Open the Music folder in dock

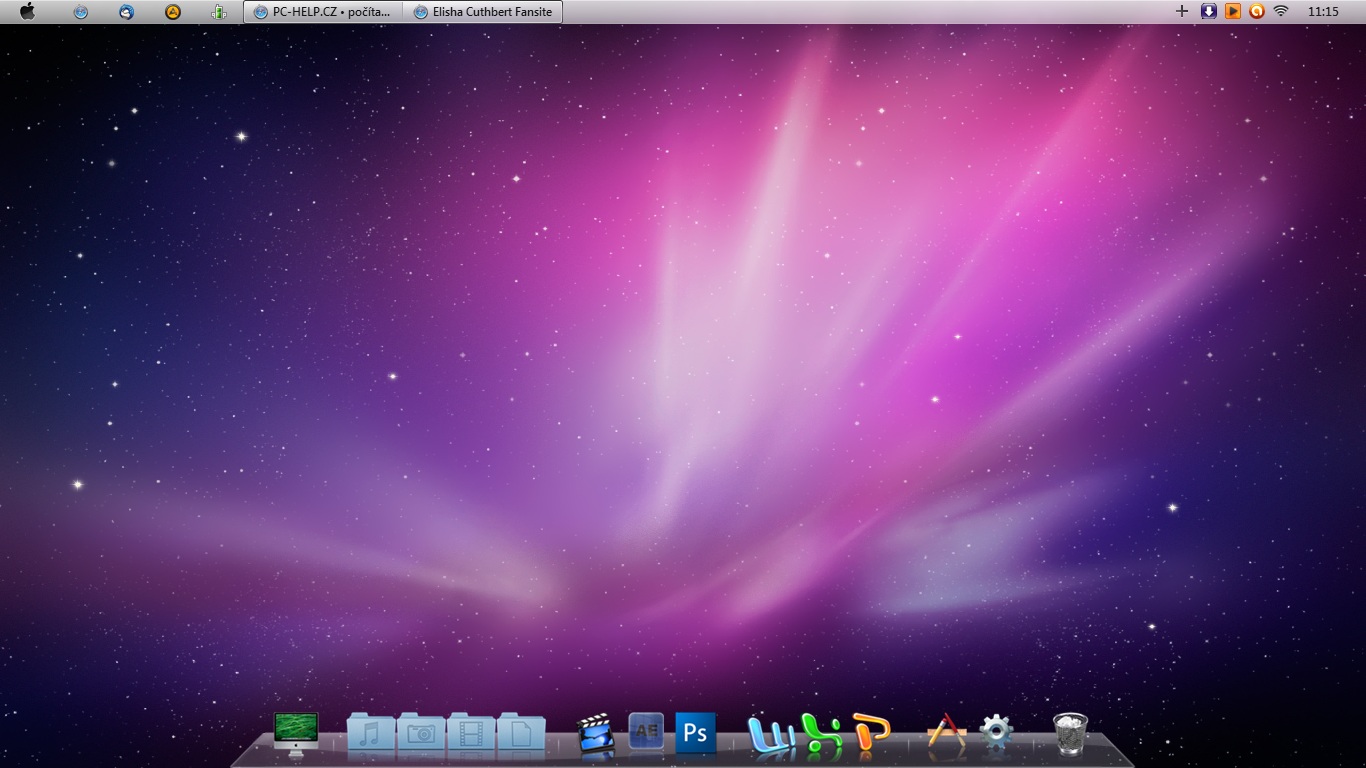tap(371, 734)
